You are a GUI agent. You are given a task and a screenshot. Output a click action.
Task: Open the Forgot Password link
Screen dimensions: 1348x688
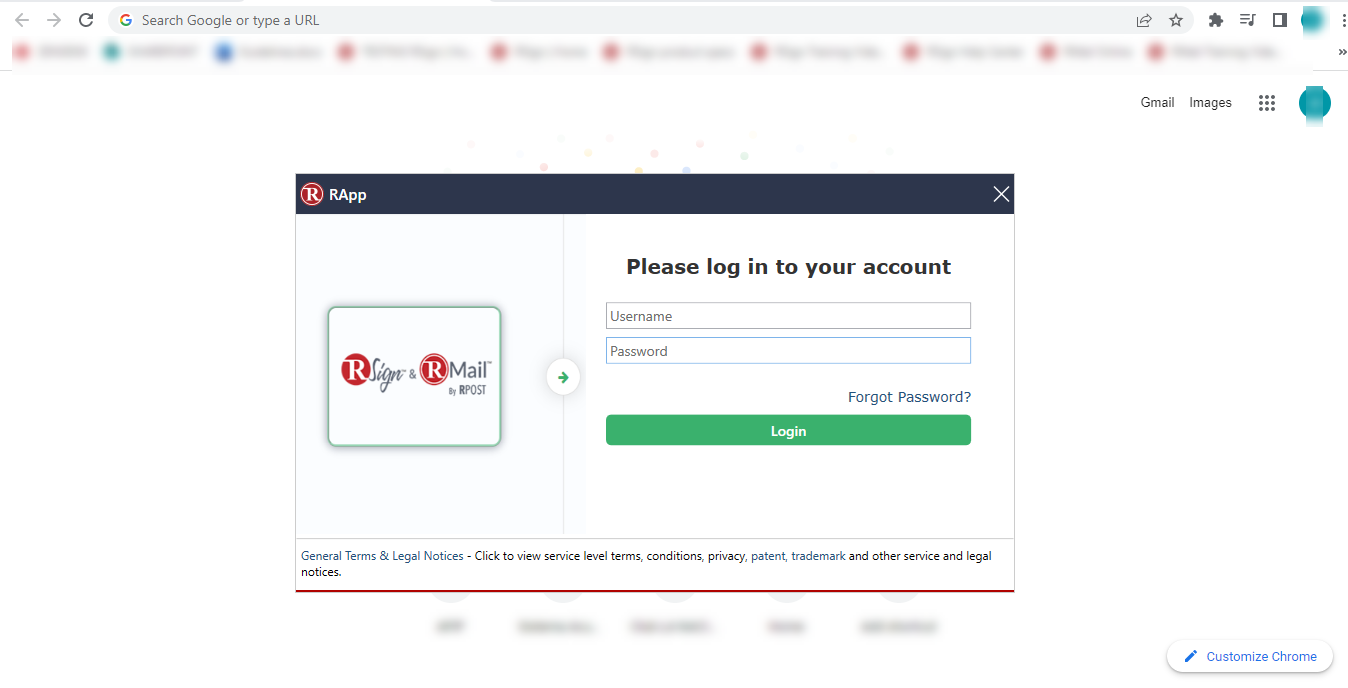click(909, 397)
